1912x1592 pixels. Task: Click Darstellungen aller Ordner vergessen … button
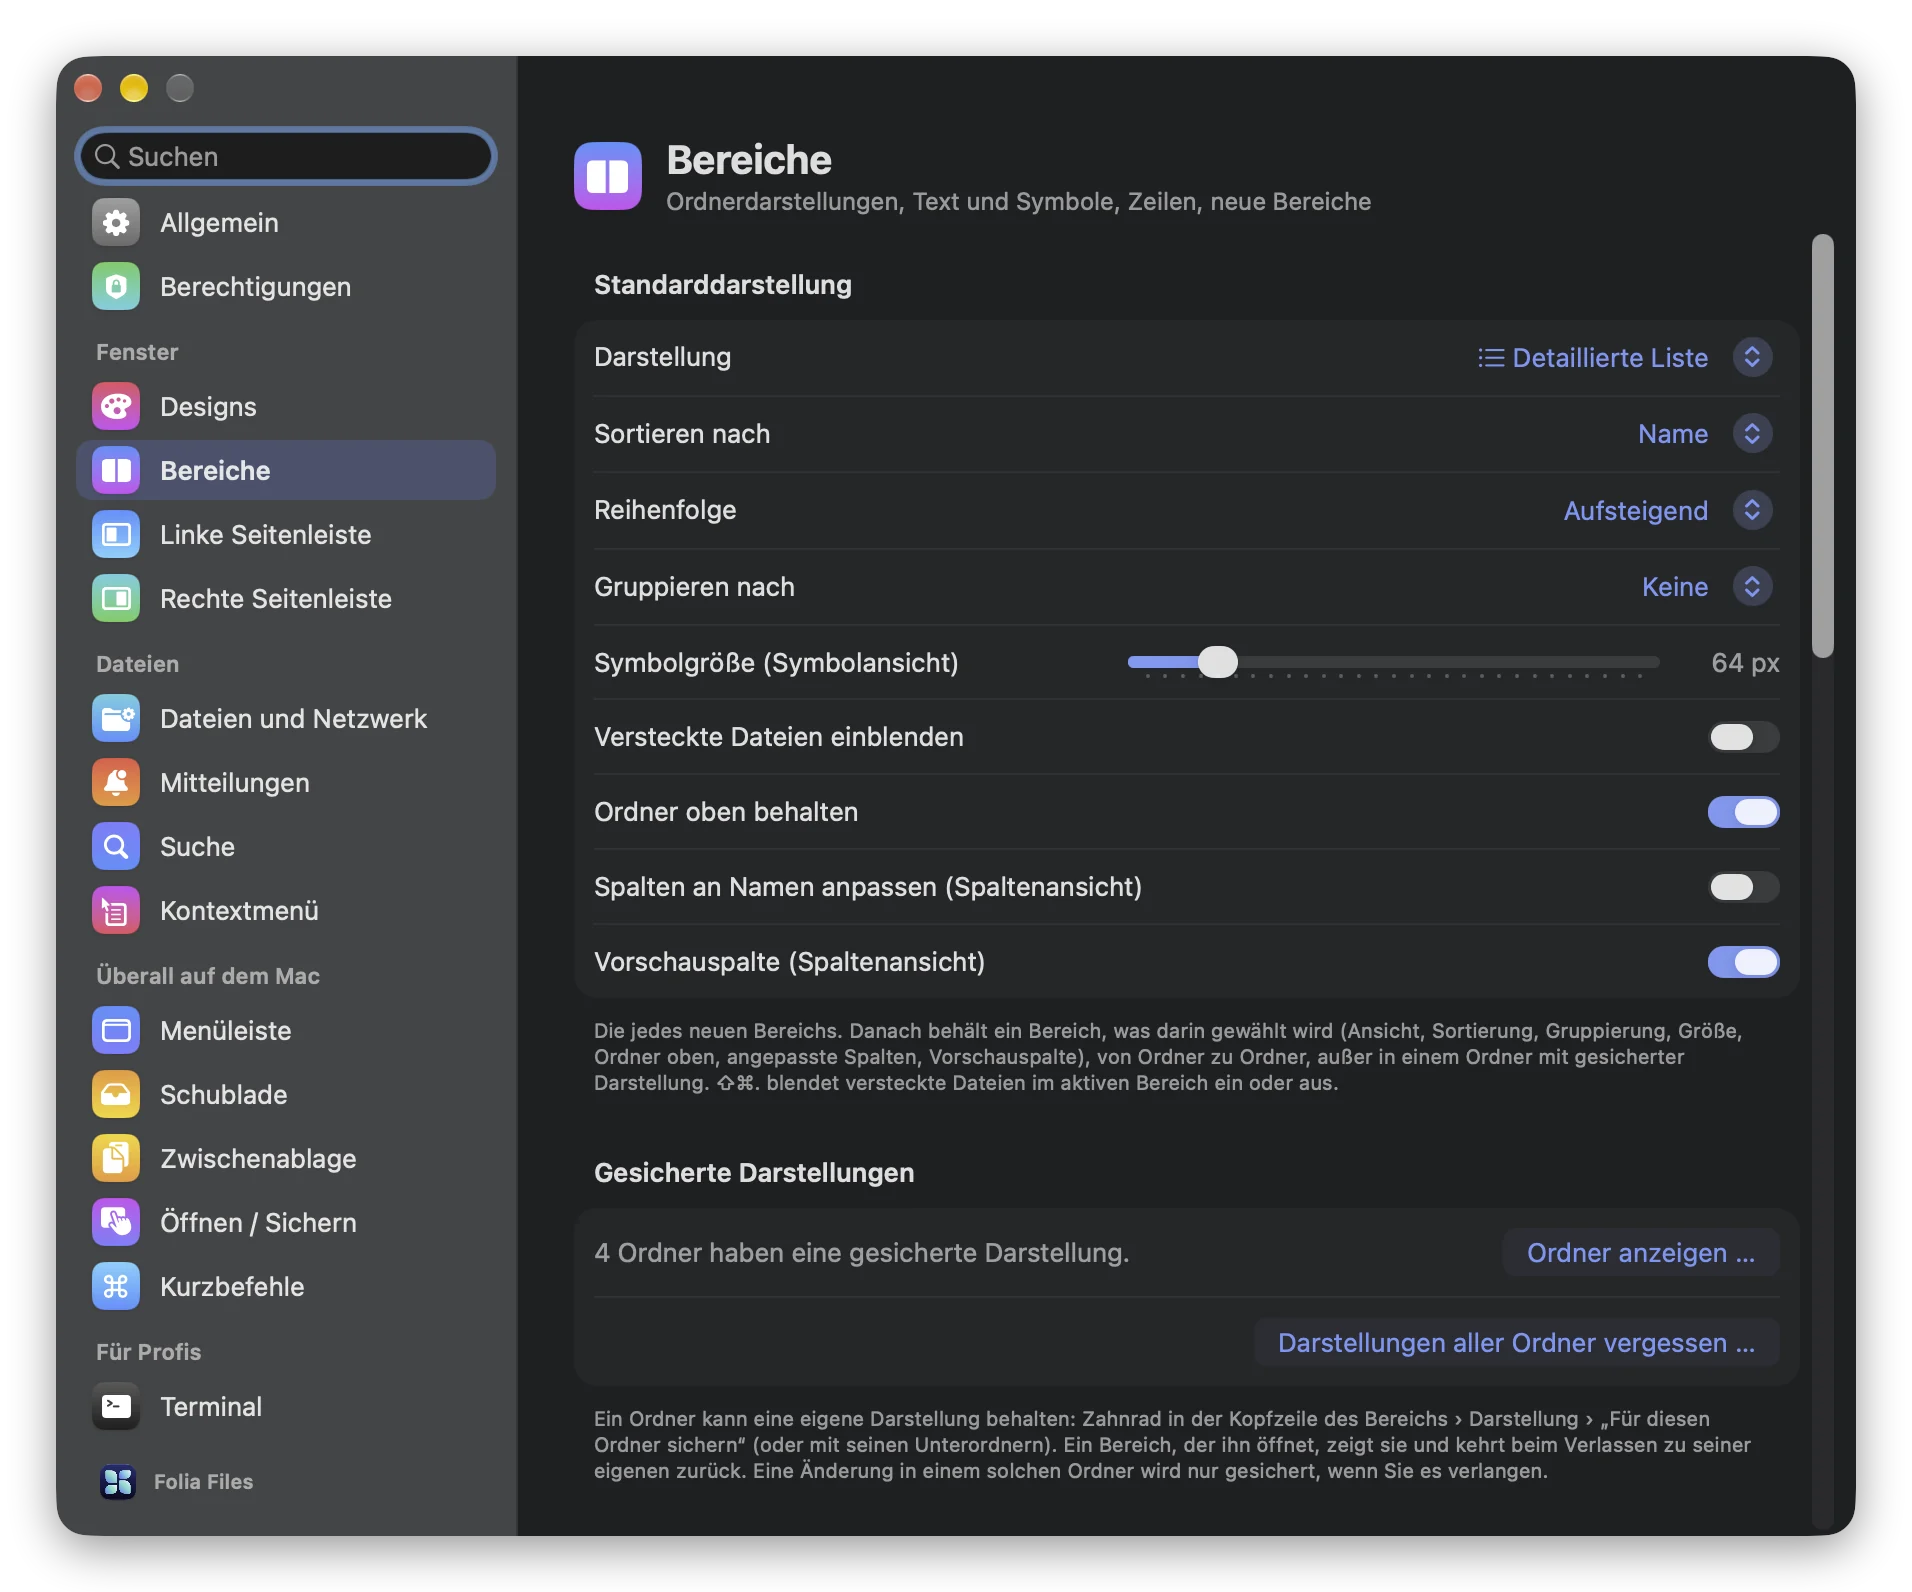click(x=1516, y=1343)
